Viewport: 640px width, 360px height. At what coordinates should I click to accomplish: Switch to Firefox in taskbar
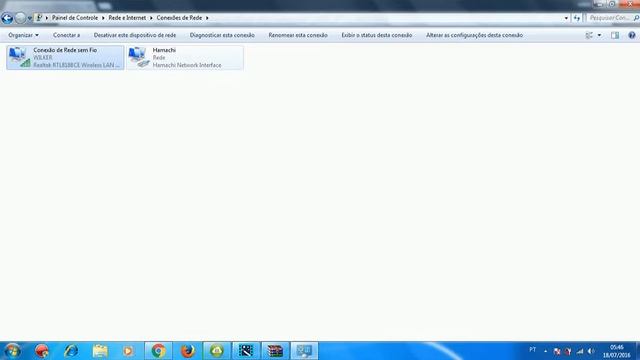[x=188, y=351]
